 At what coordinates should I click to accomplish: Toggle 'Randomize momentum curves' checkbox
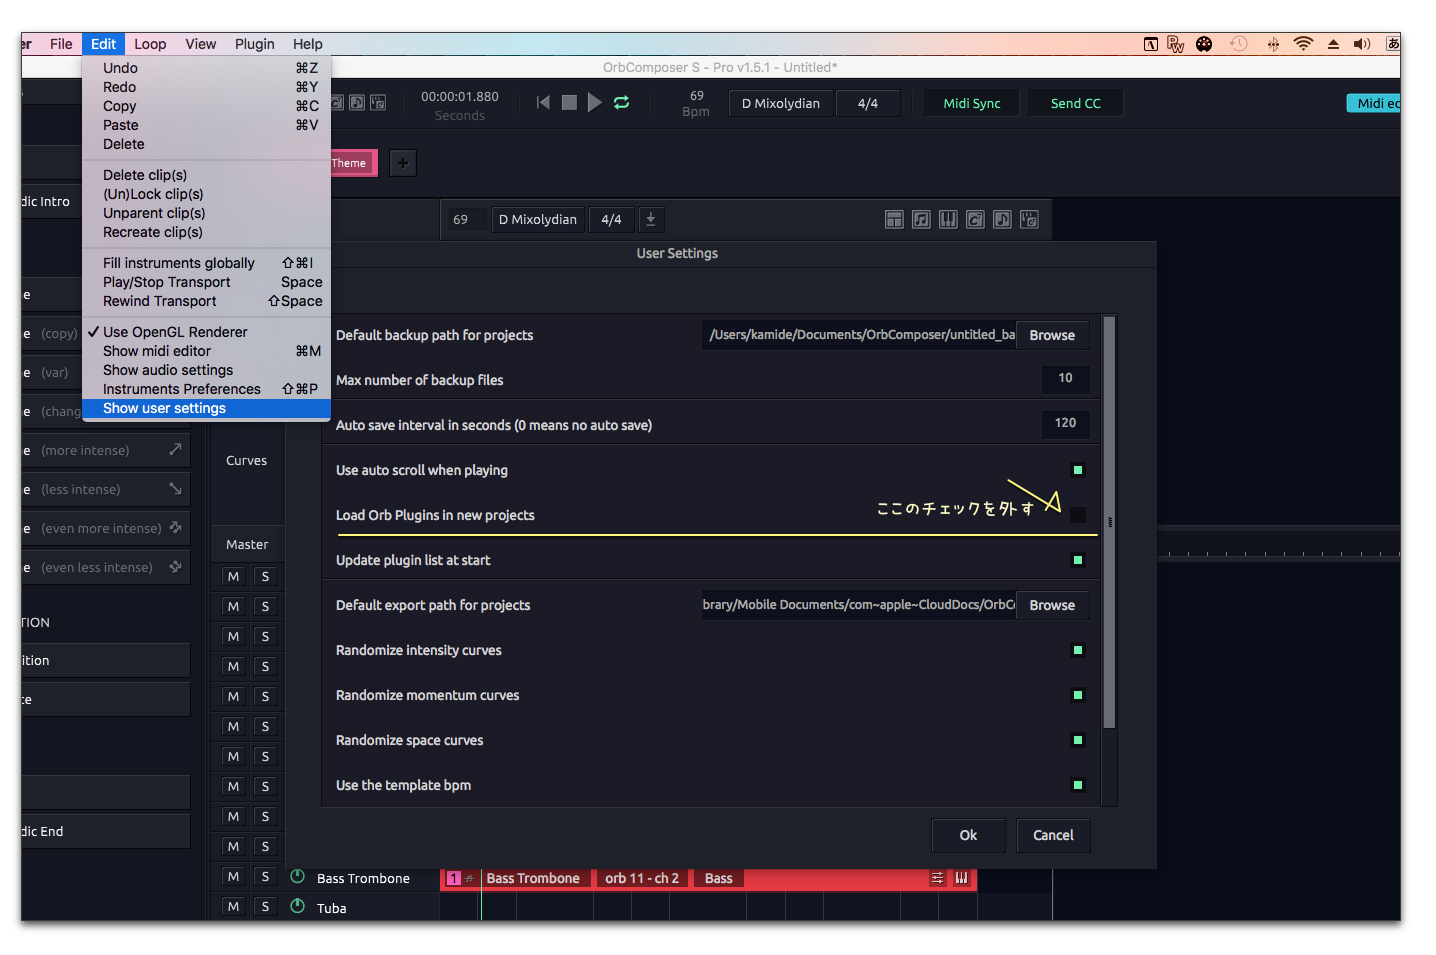click(x=1077, y=695)
